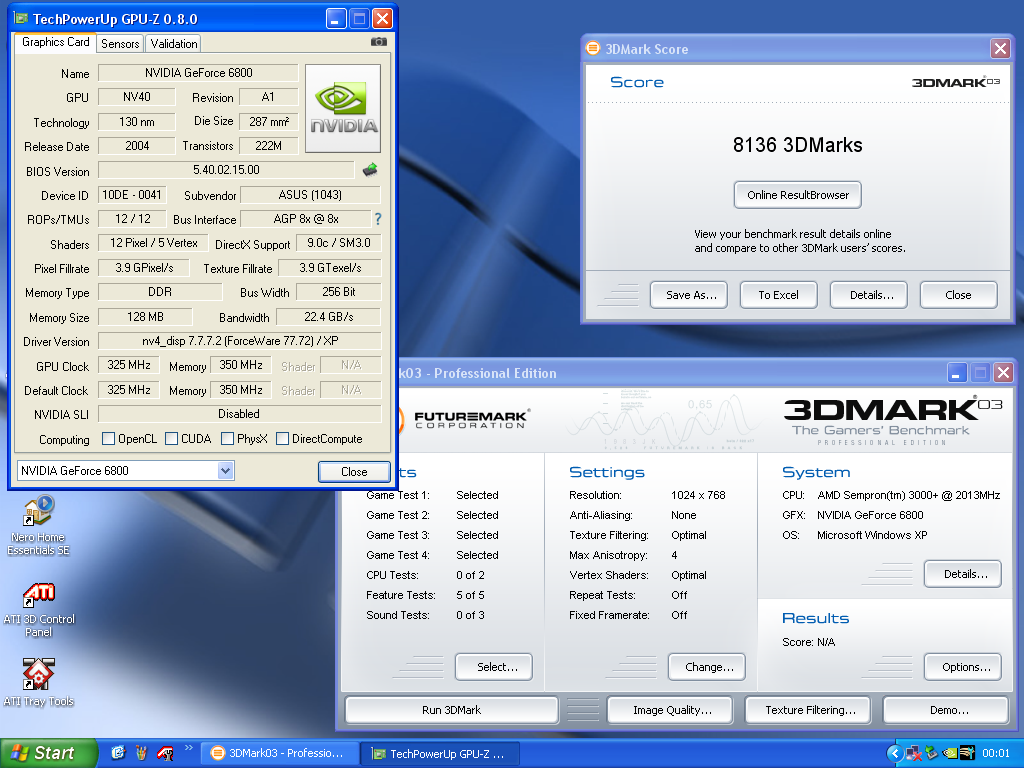Click the Bandwidth 22.4 GB/s field
The width and height of the screenshot is (1024, 768).
click(328, 317)
